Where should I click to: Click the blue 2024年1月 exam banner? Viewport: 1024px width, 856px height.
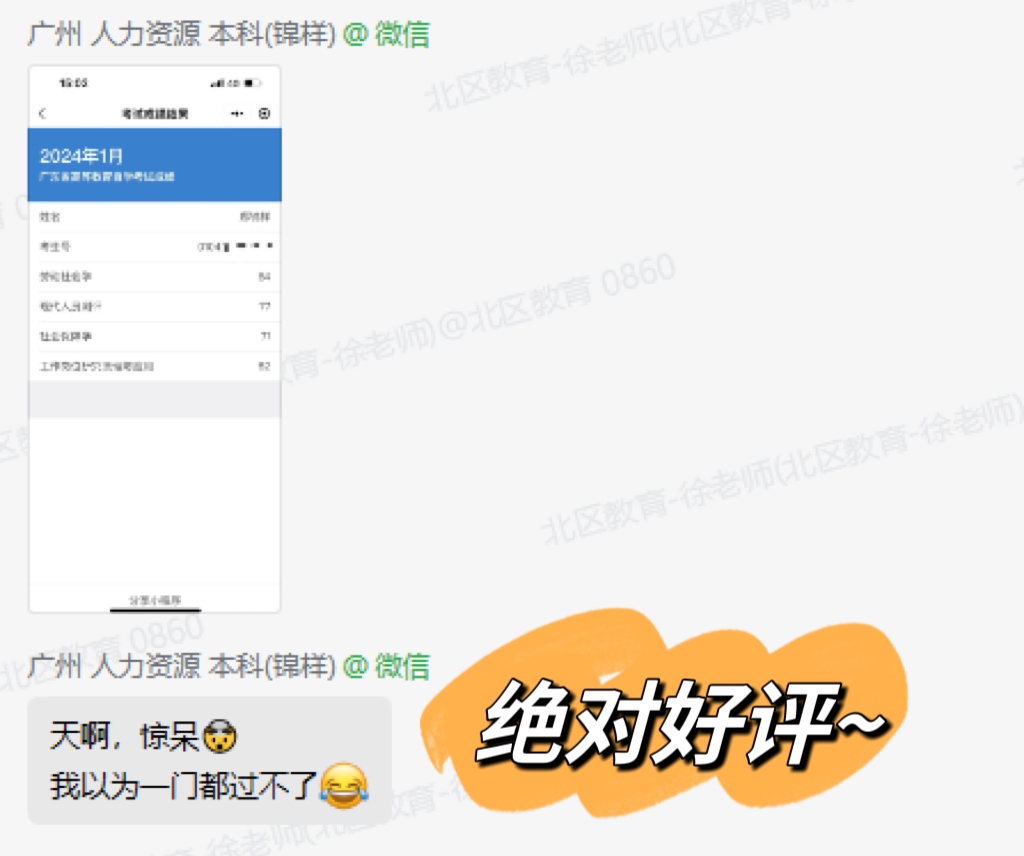[x=155, y=165]
